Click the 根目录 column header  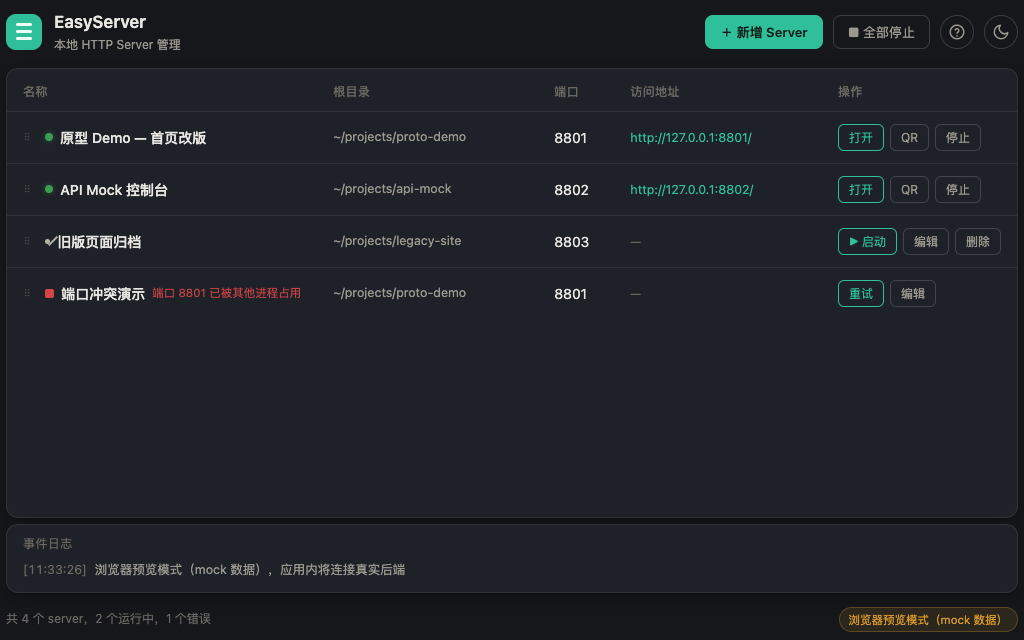tap(351, 91)
